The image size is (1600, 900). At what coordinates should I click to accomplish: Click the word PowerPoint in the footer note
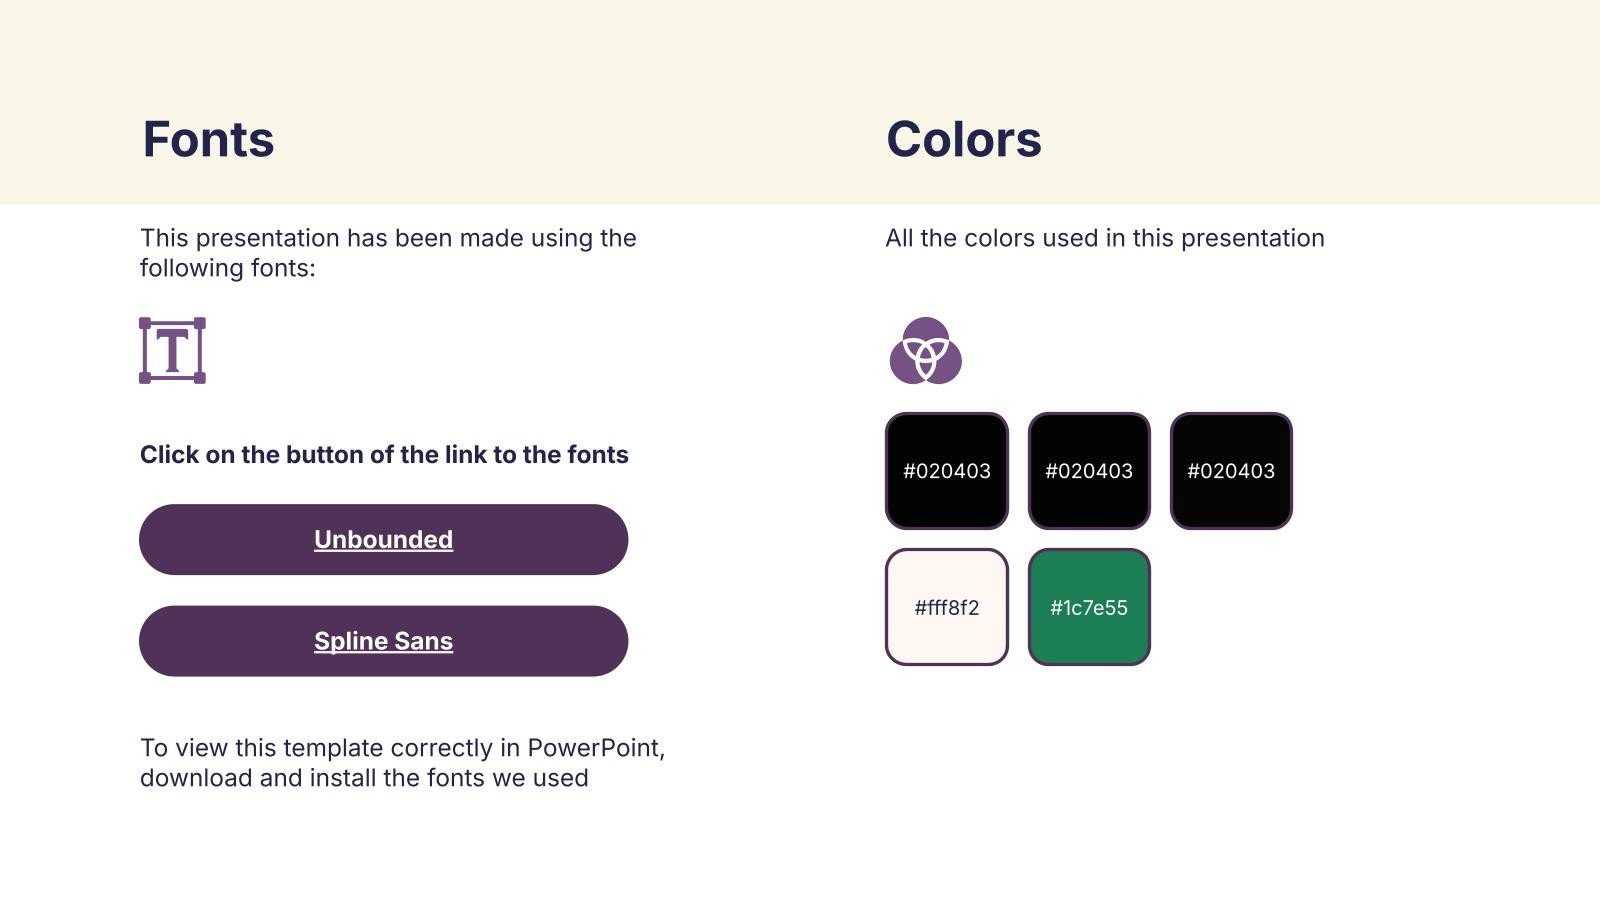click(595, 748)
